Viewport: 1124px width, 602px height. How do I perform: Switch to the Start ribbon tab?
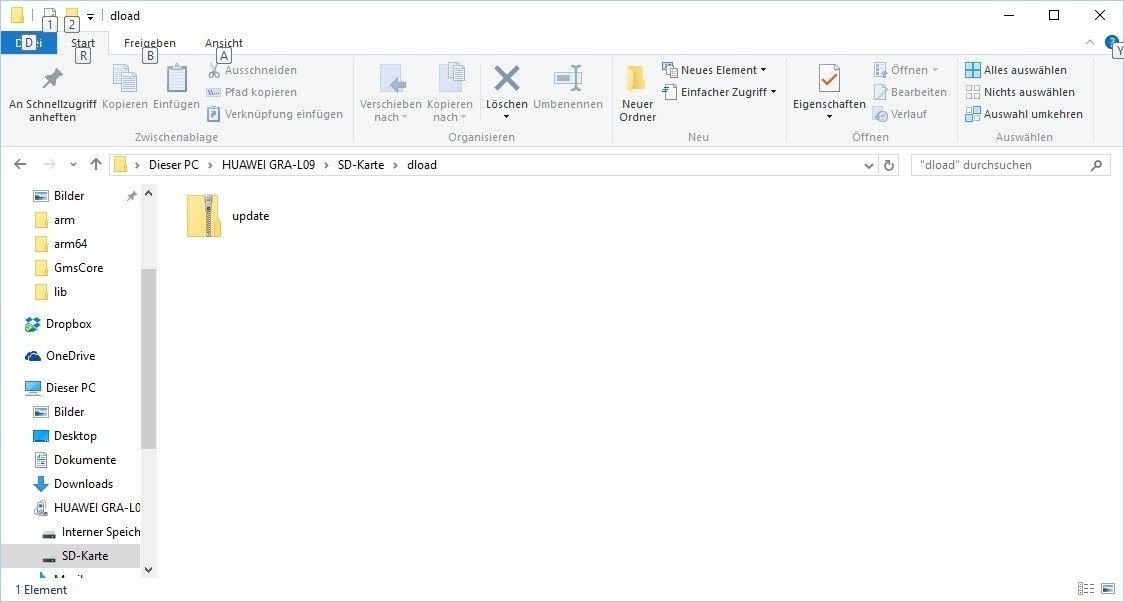click(x=83, y=43)
